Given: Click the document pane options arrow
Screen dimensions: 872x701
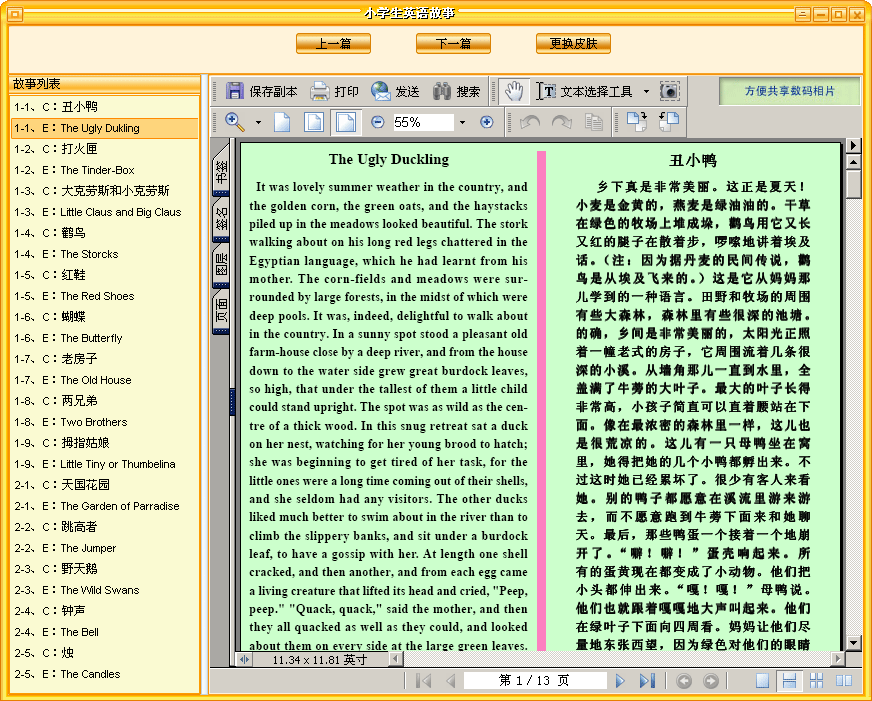Looking at the screenshot, I should 854,146.
